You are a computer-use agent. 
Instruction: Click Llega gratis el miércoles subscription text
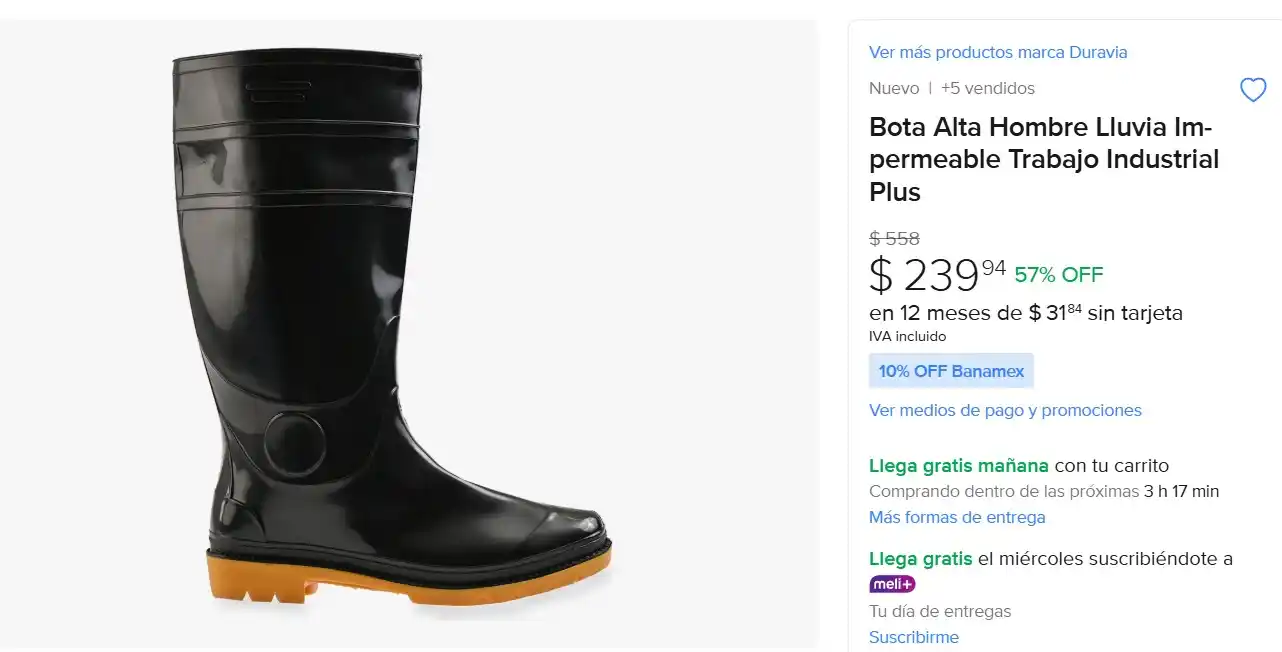coord(1051,559)
